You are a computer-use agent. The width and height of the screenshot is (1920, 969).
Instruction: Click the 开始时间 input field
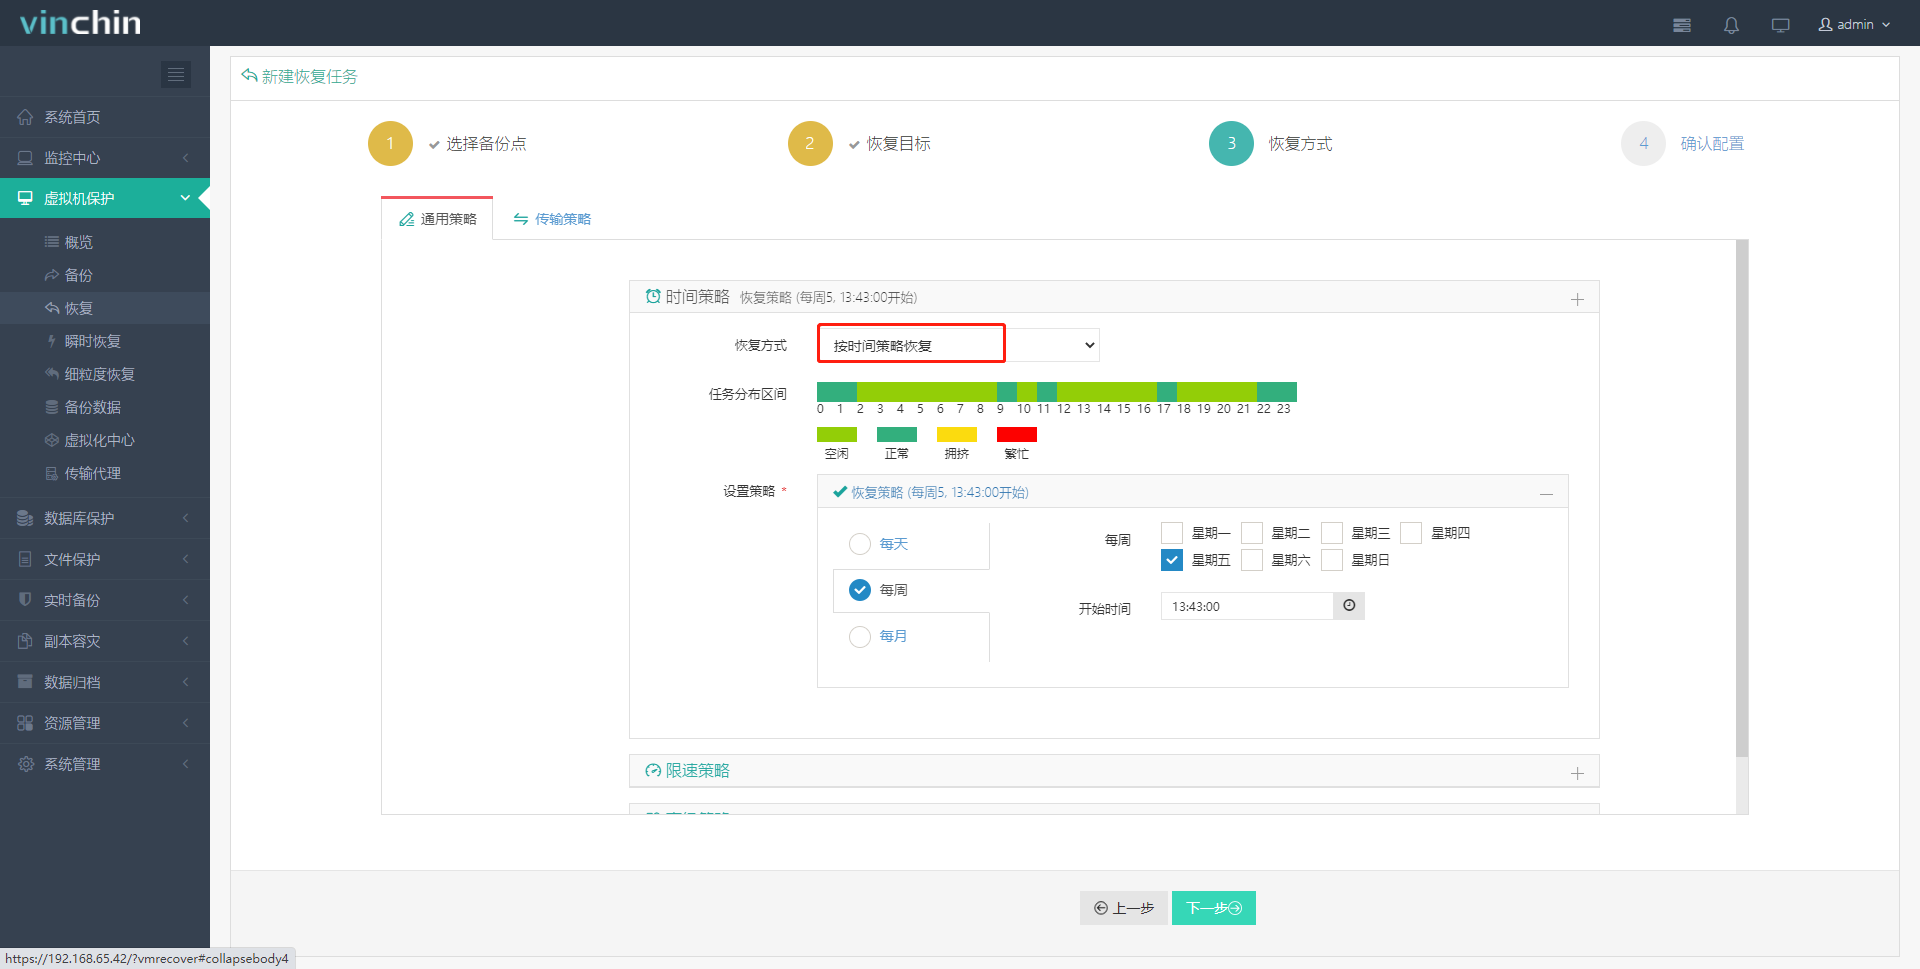(1247, 606)
